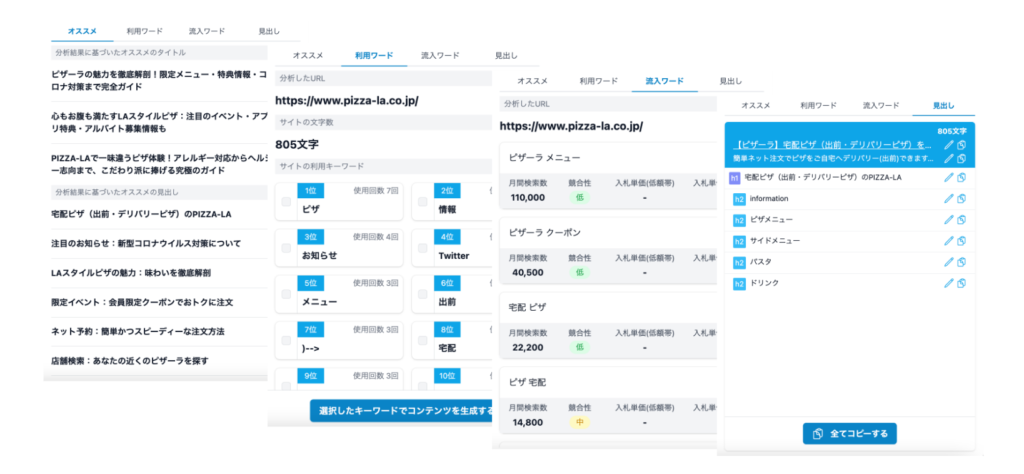The width and height of the screenshot is (1024, 474).
Task: Select the 4位 Twitter keyword checkbox
Action: 423,248
